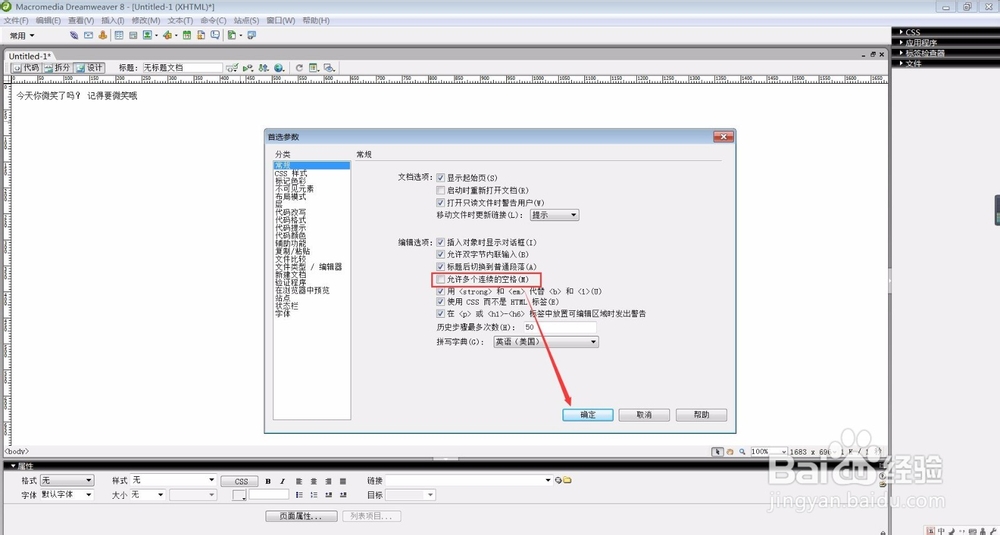Click the 页面属性... button
The image size is (1000, 535).
click(x=302, y=516)
